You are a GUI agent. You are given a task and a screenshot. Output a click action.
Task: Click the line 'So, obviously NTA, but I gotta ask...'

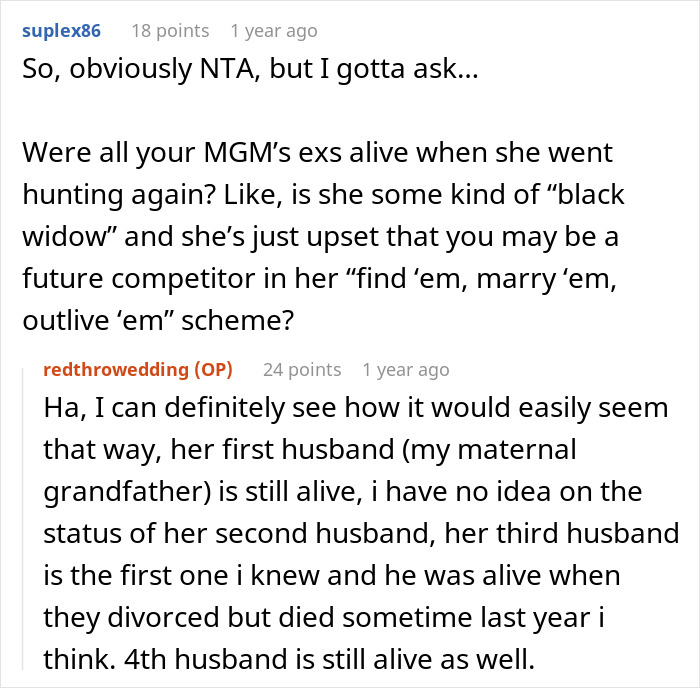point(250,69)
